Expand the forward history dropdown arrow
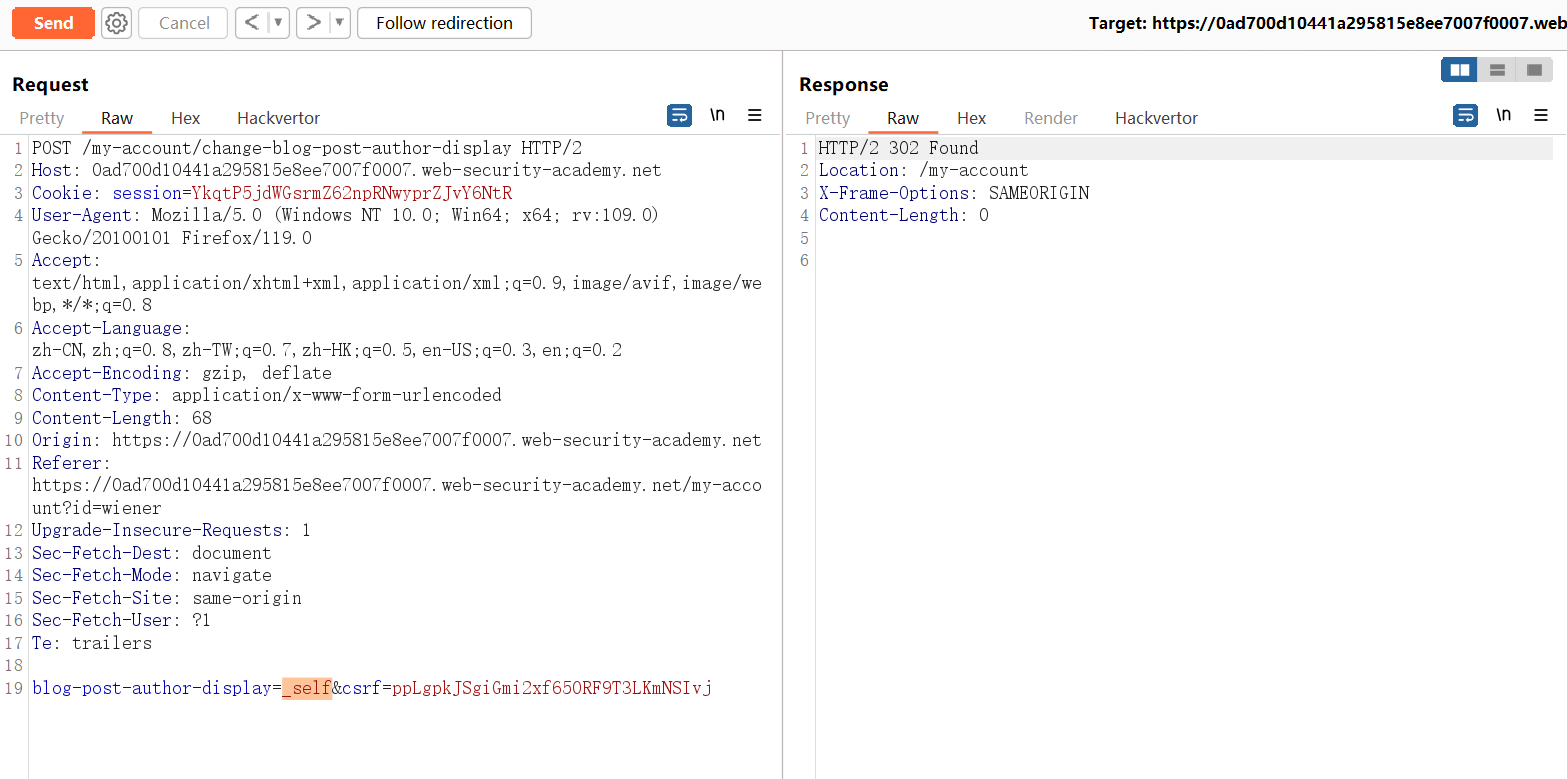Screen dimensions: 1567x779 pos(339,23)
